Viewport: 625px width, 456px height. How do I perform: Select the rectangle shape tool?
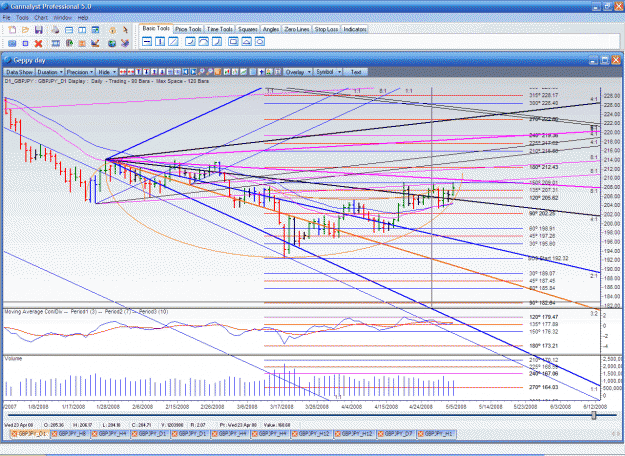(x=233, y=41)
